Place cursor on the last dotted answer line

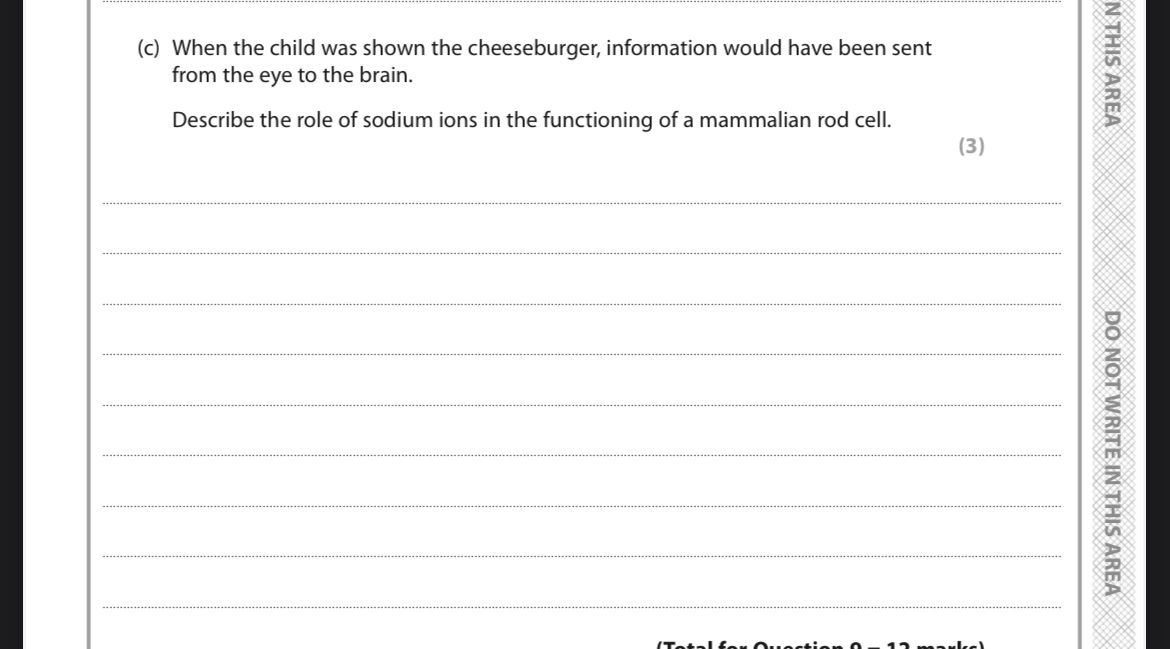581,607
